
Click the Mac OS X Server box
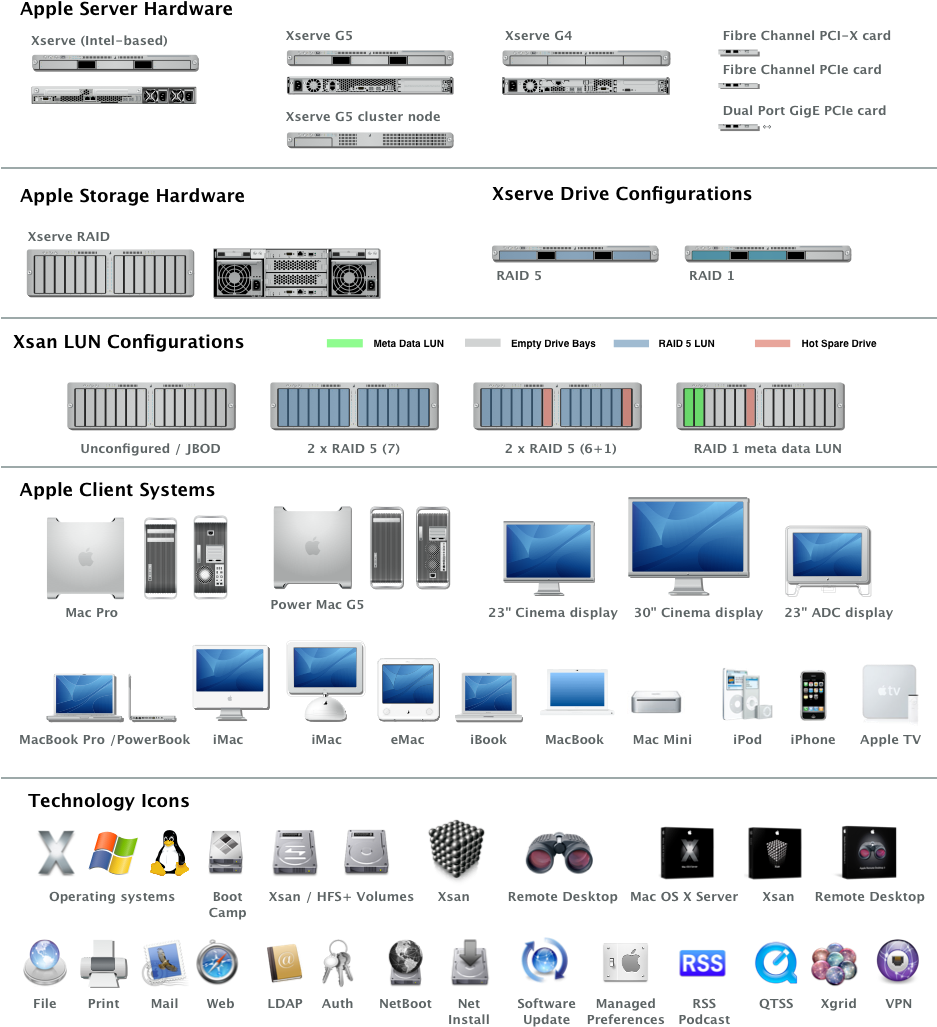[x=688, y=853]
